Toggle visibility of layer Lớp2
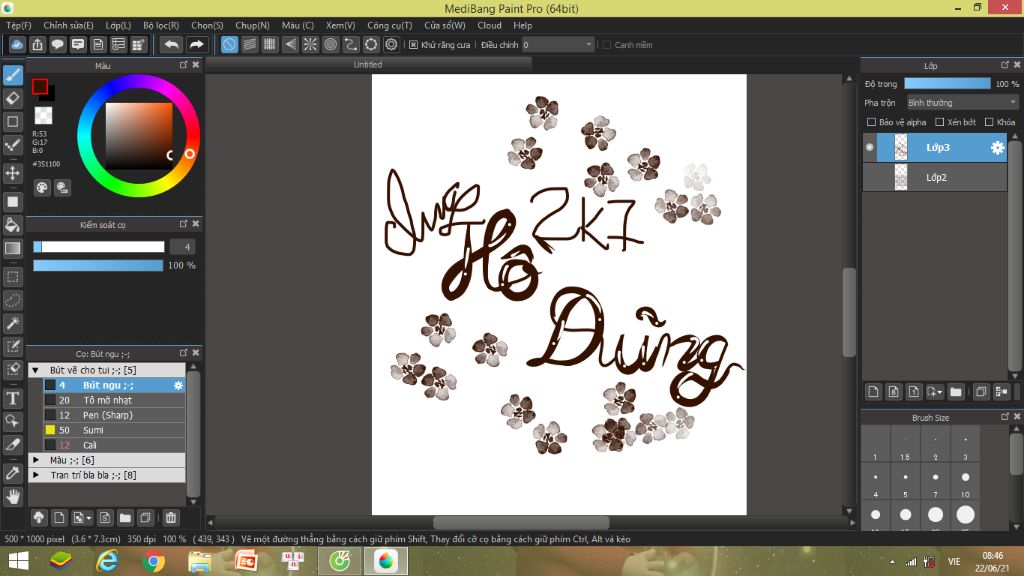The image size is (1024, 576). [870, 178]
